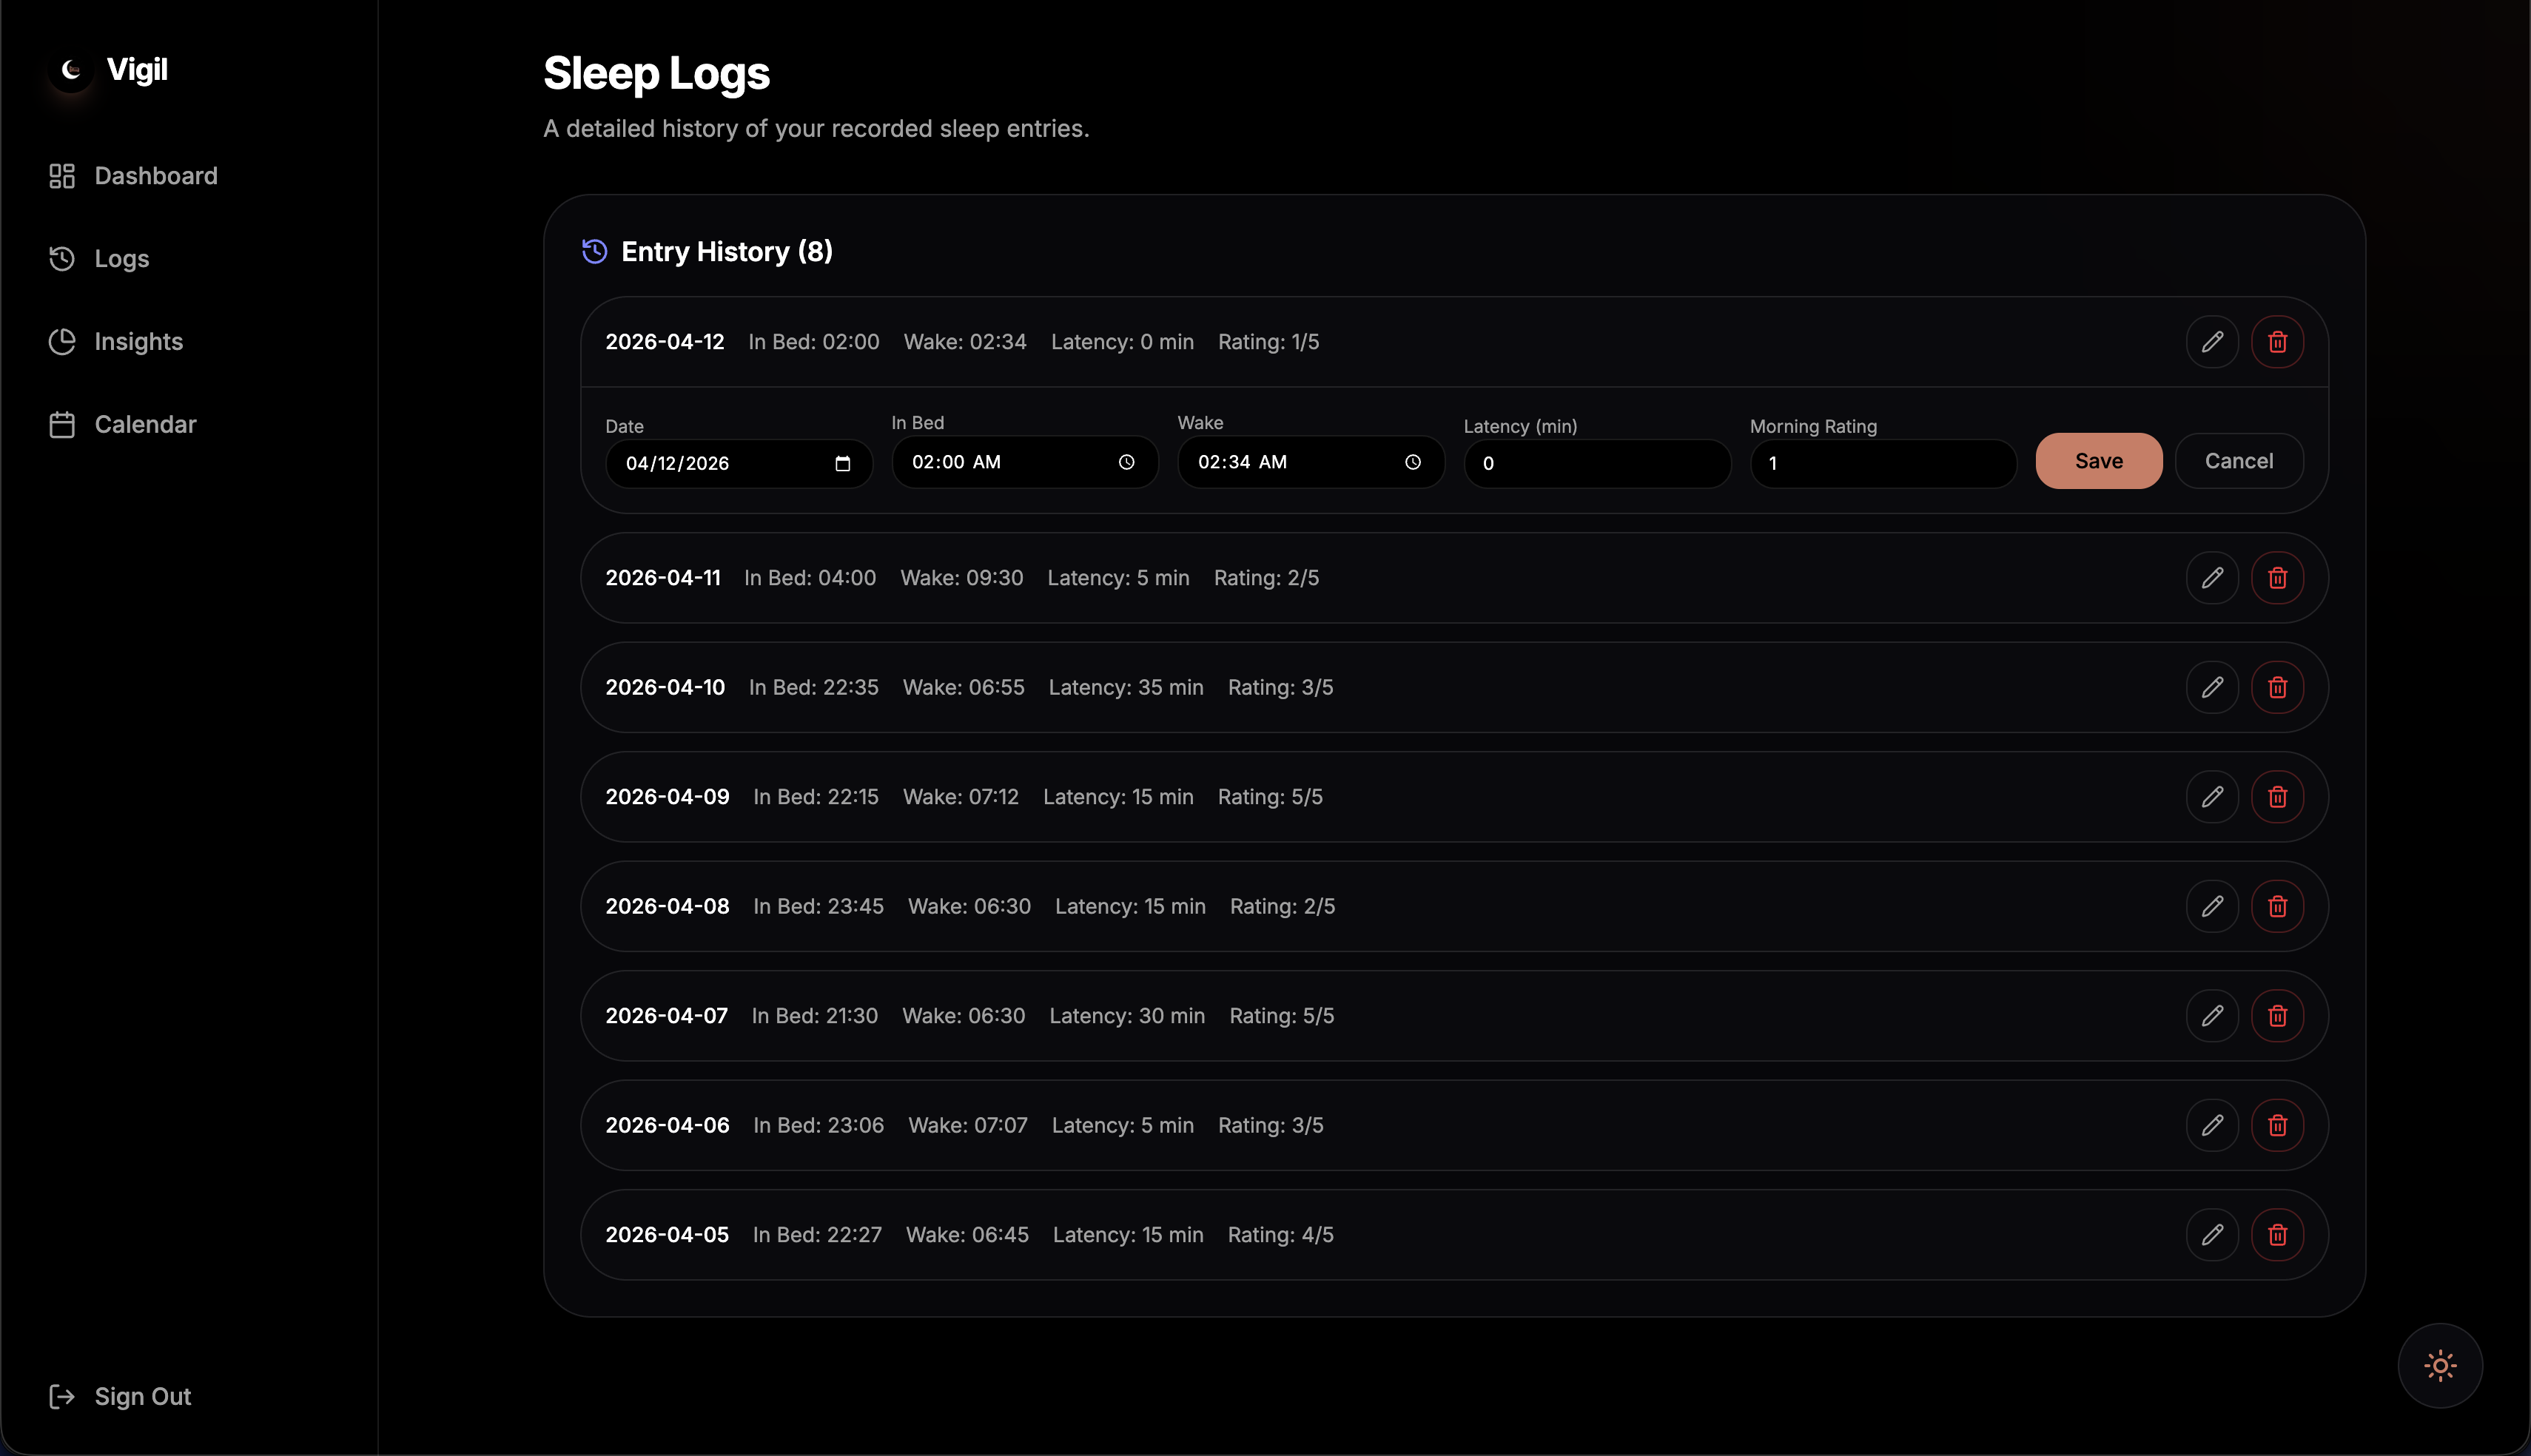The width and height of the screenshot is (2531, 1456).
Task: Navigate to Calendar view
Action: (x=145, y=425)
